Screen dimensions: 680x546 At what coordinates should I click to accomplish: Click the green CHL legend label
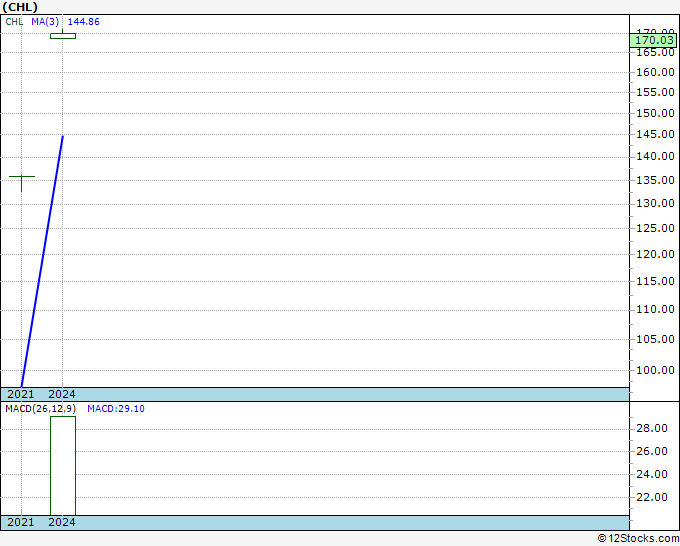point(14,22)
